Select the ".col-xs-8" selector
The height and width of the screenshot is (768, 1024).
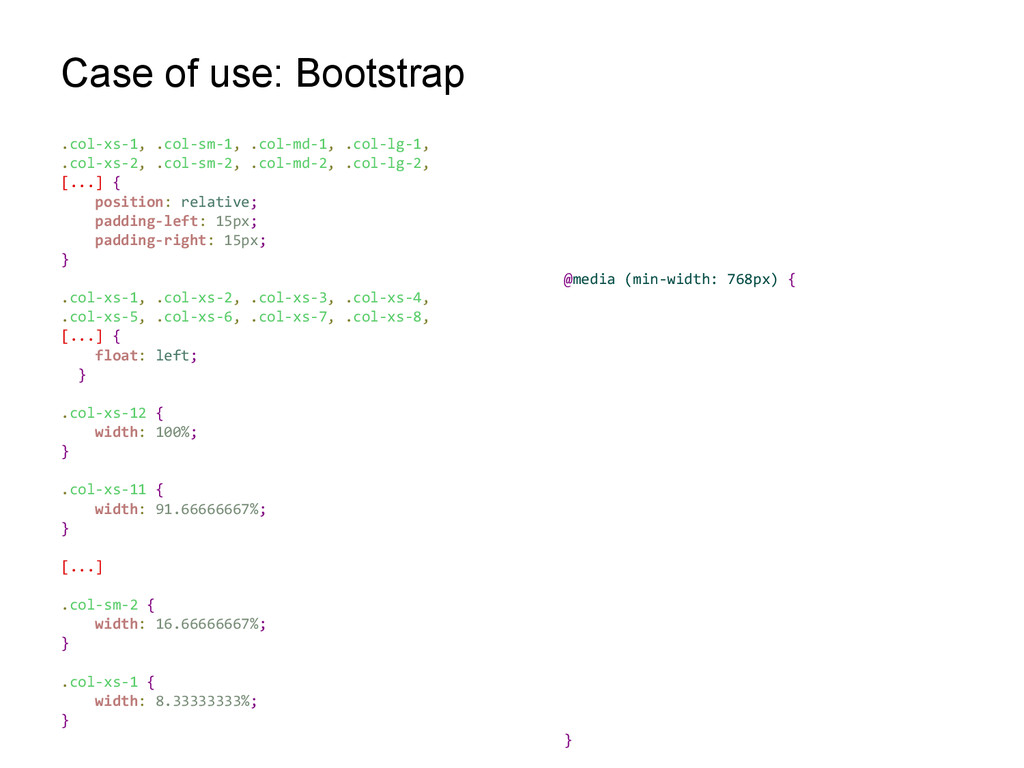point(384,317)
